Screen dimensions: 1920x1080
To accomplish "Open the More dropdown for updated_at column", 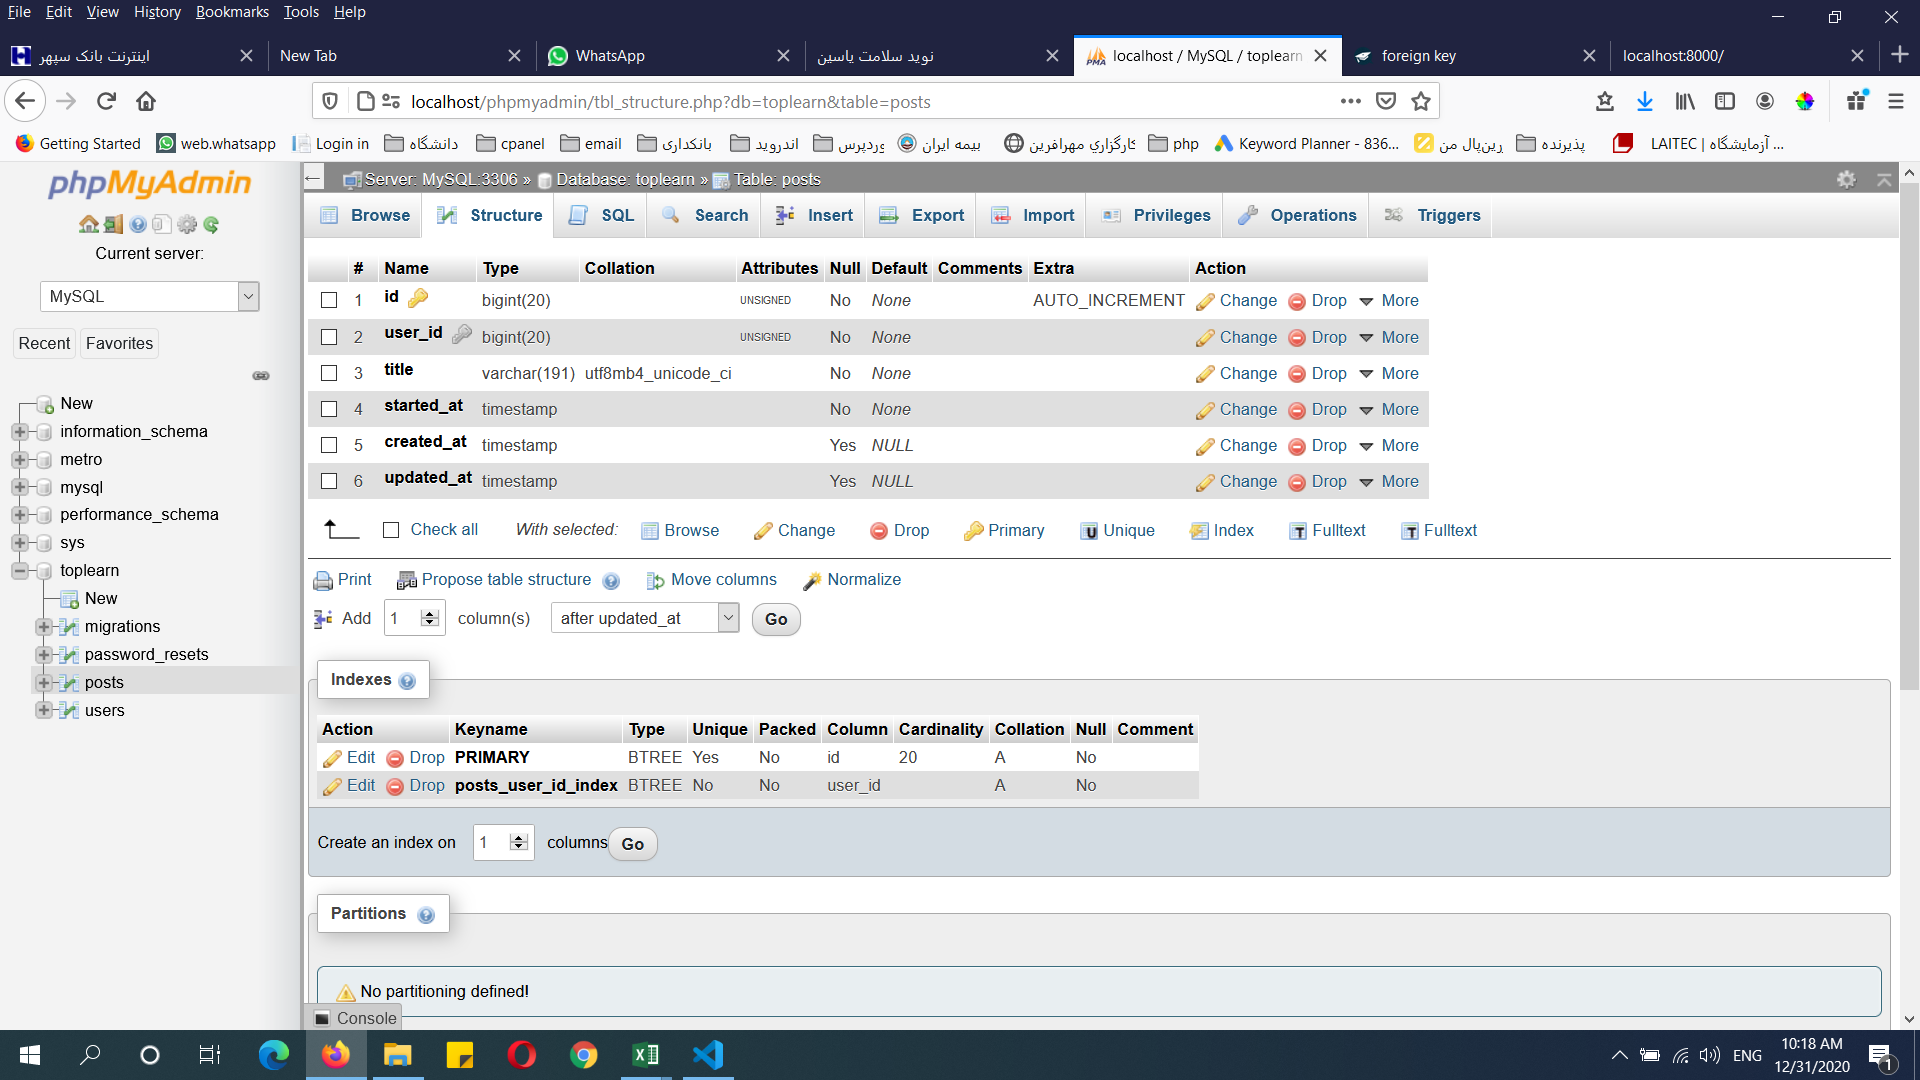I will [x=1389, y=481].
